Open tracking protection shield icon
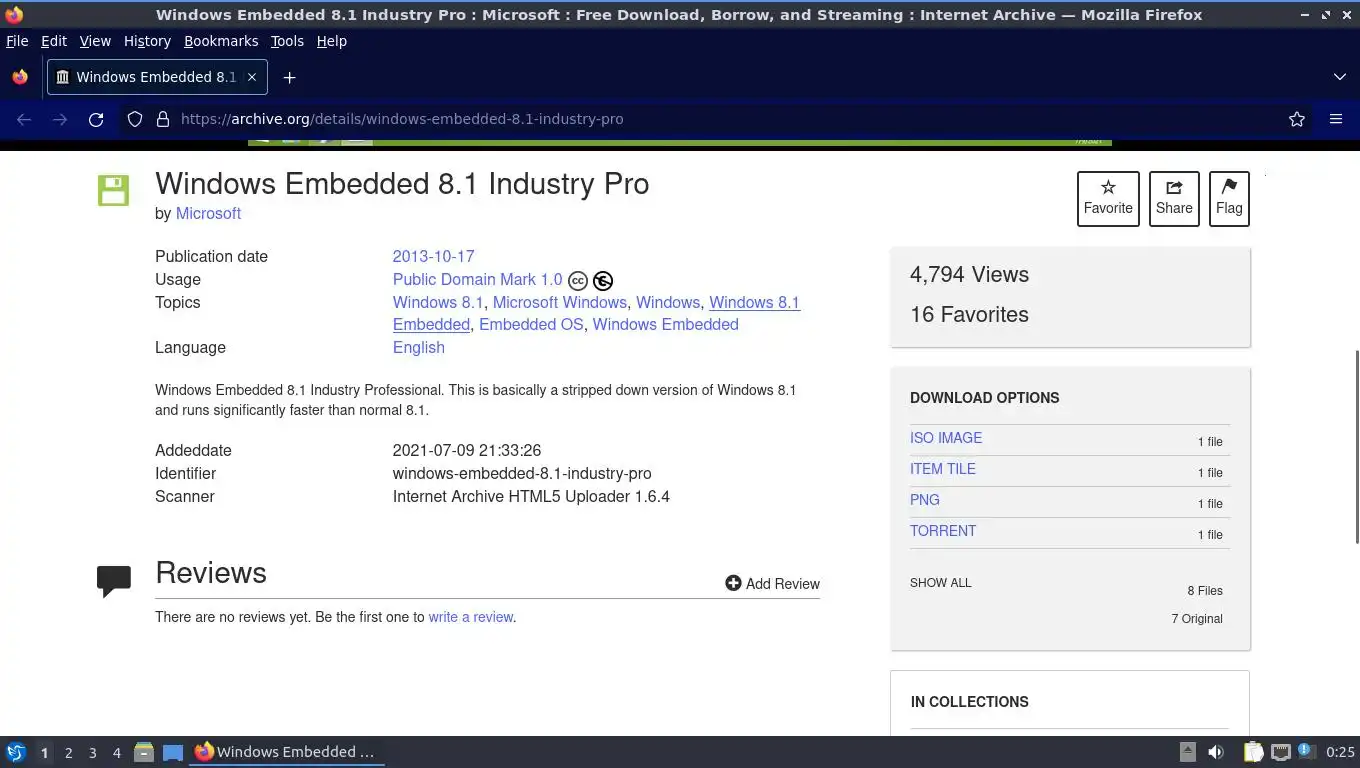 (135, 119)
